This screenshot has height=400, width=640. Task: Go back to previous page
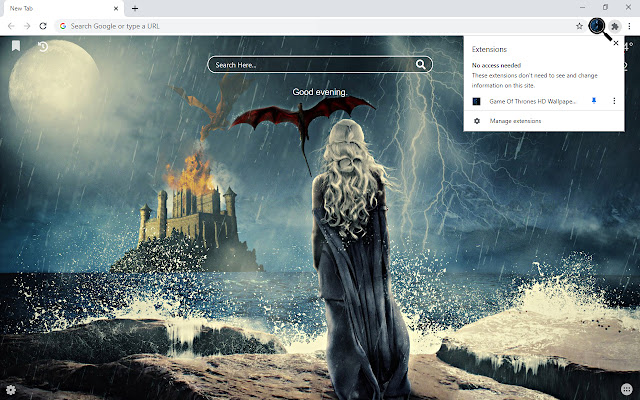pos(11,26)
